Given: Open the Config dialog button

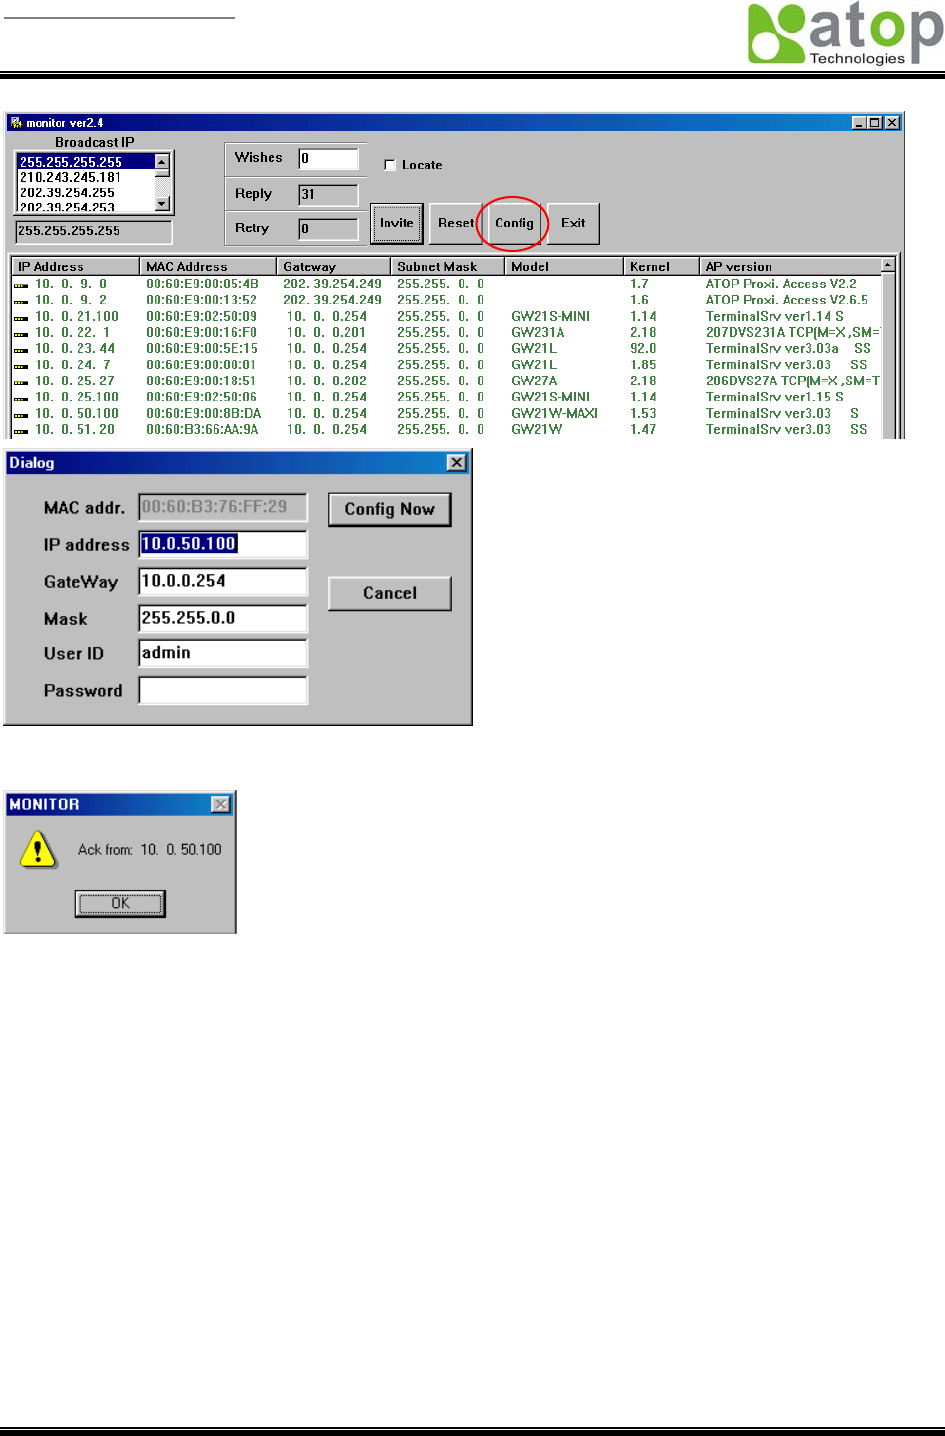Looking at the screenshot, I should tap(514, 224).
